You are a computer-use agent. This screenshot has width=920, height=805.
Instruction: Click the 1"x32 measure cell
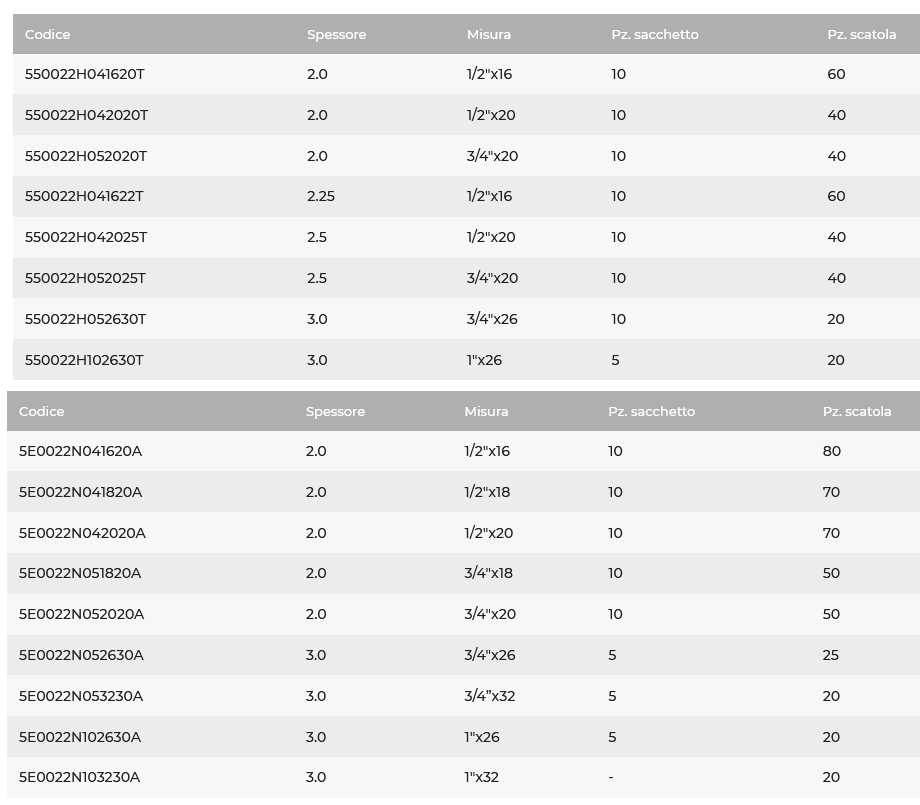481,777
